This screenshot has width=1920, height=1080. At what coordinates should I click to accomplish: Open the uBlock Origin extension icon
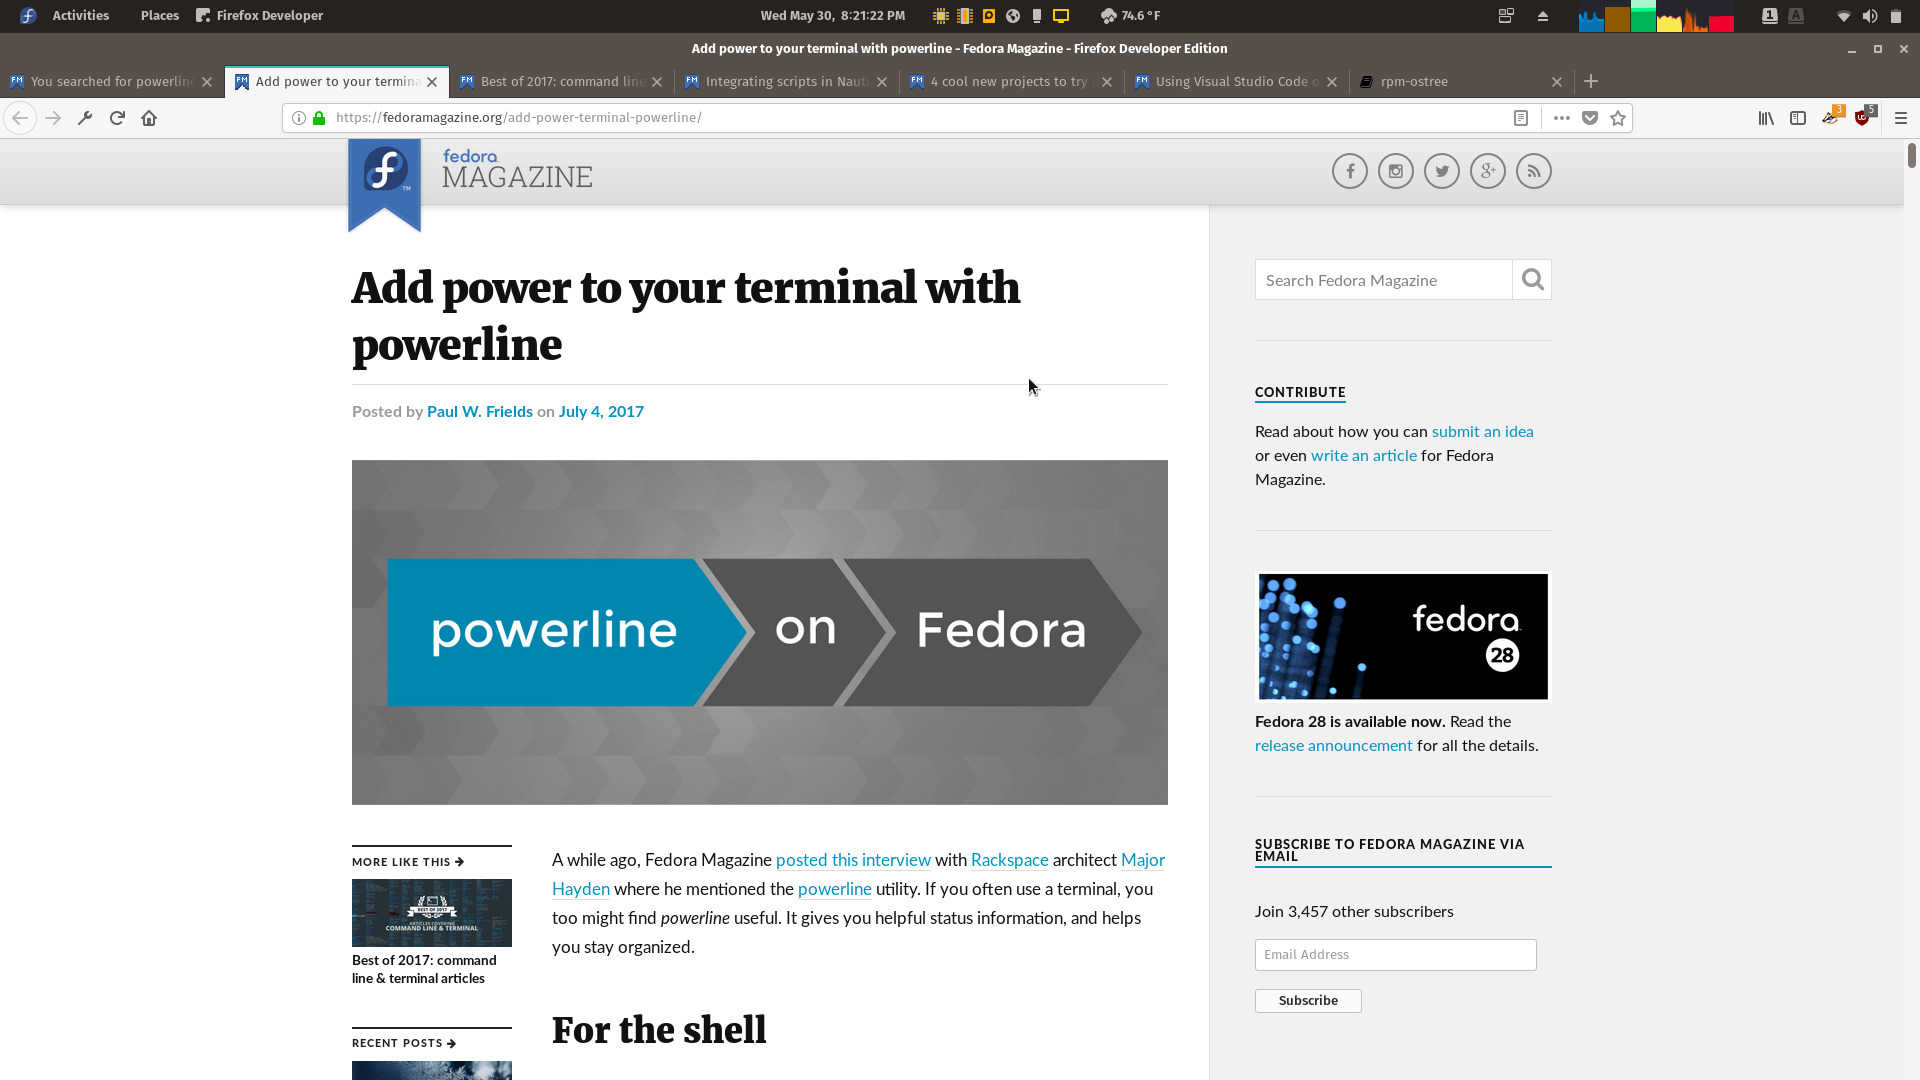pyautogui.click(x=1864, y=116)
